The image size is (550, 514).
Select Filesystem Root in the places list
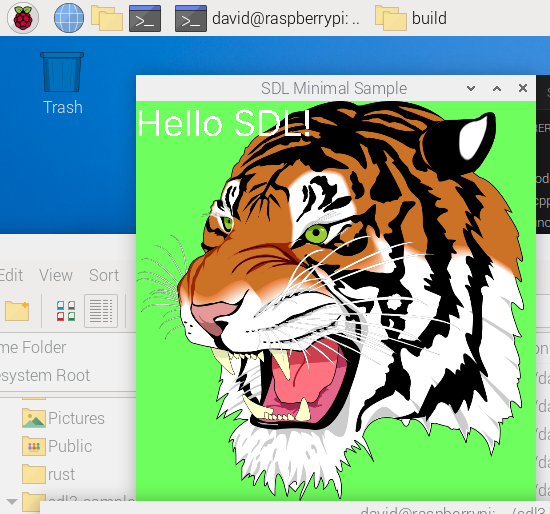click(x=45, y=375)
